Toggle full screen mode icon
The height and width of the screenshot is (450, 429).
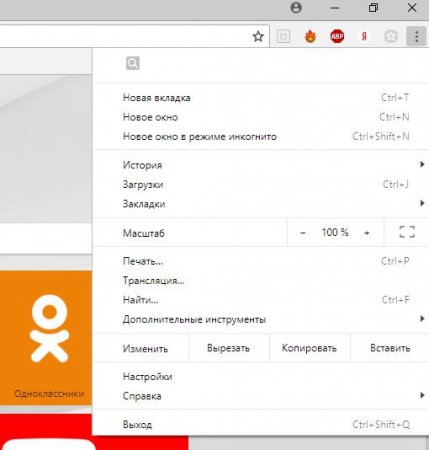click(407, 232)
